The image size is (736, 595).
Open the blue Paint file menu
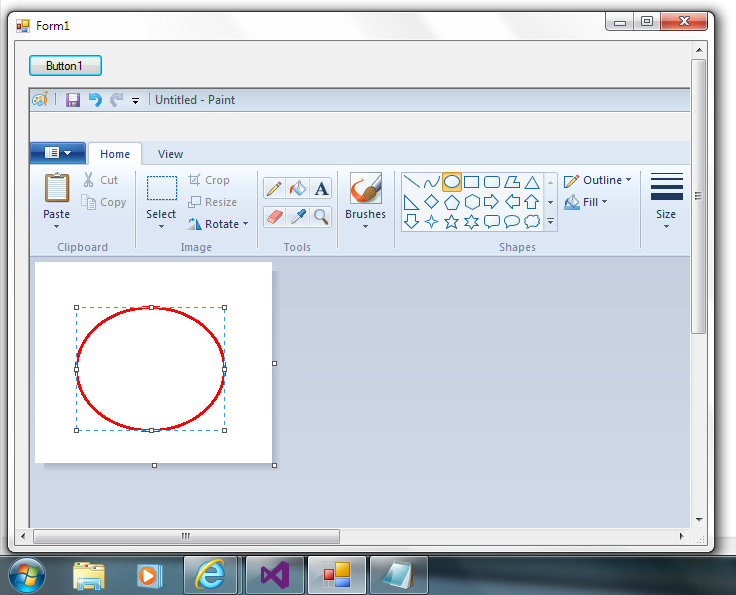point(57,153)
